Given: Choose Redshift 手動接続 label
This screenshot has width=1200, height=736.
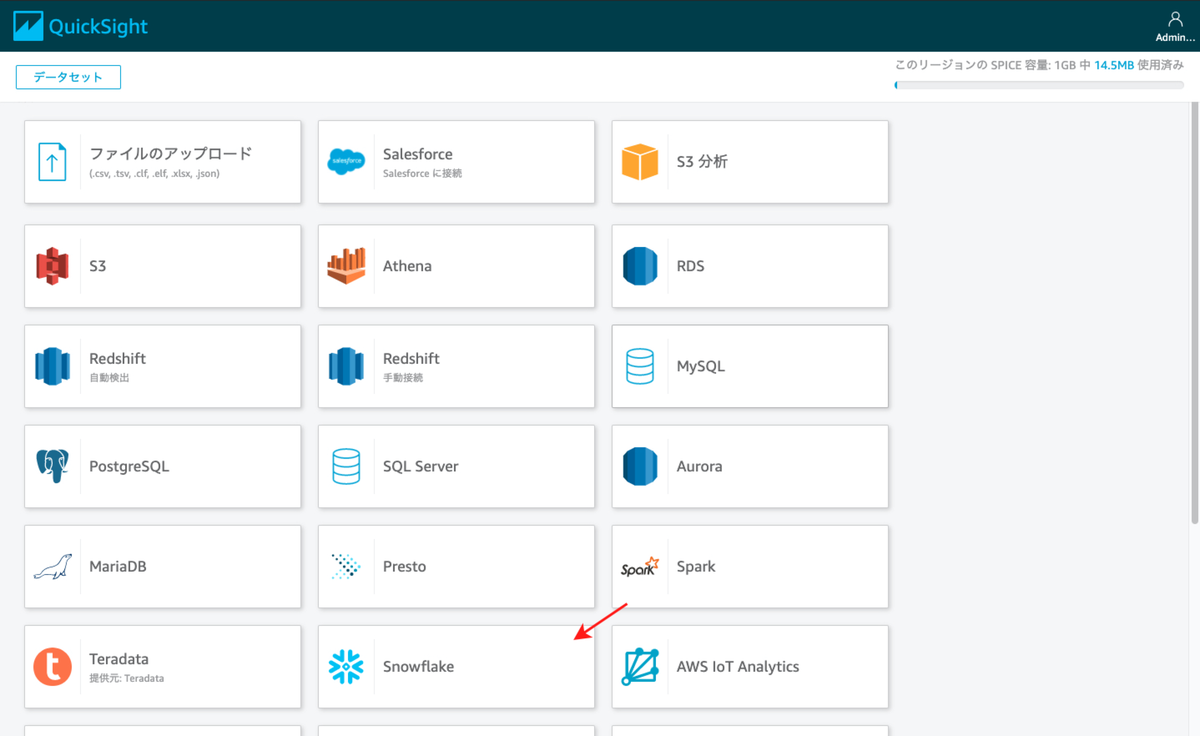Looking at the screenshot, I should pyautogui.click(x=411, y=366).
